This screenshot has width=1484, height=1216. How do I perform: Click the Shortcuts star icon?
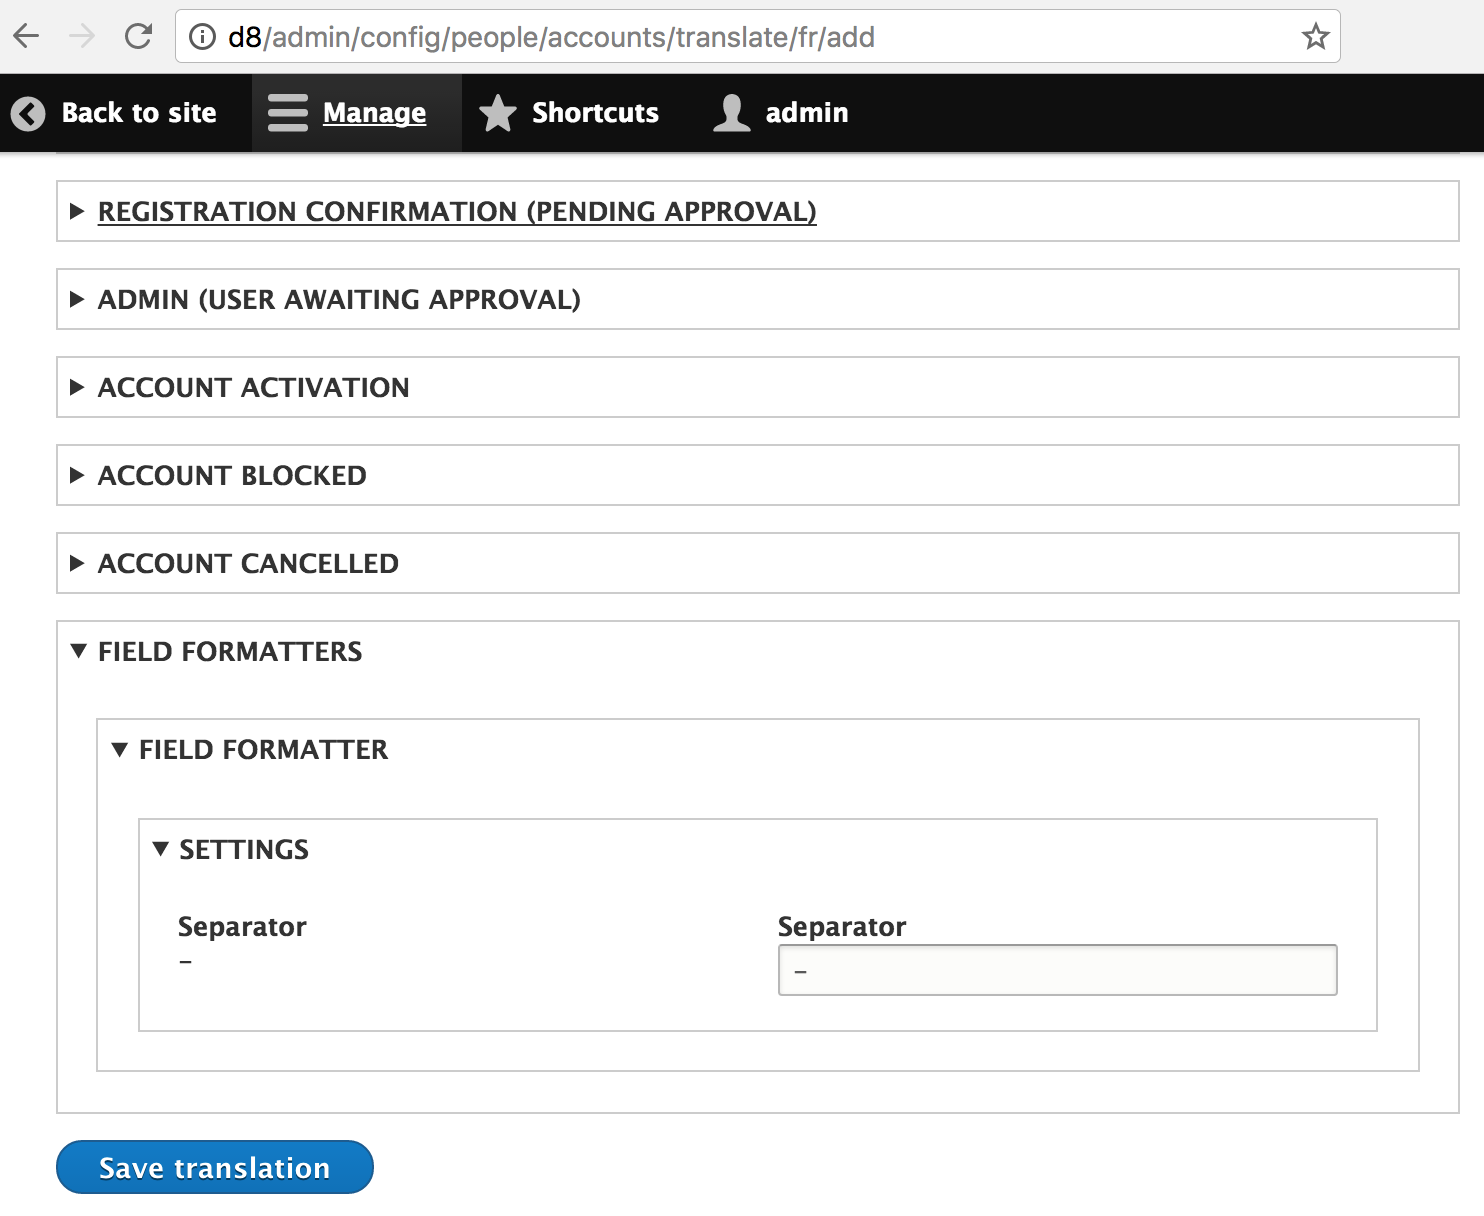pos(497,113)
